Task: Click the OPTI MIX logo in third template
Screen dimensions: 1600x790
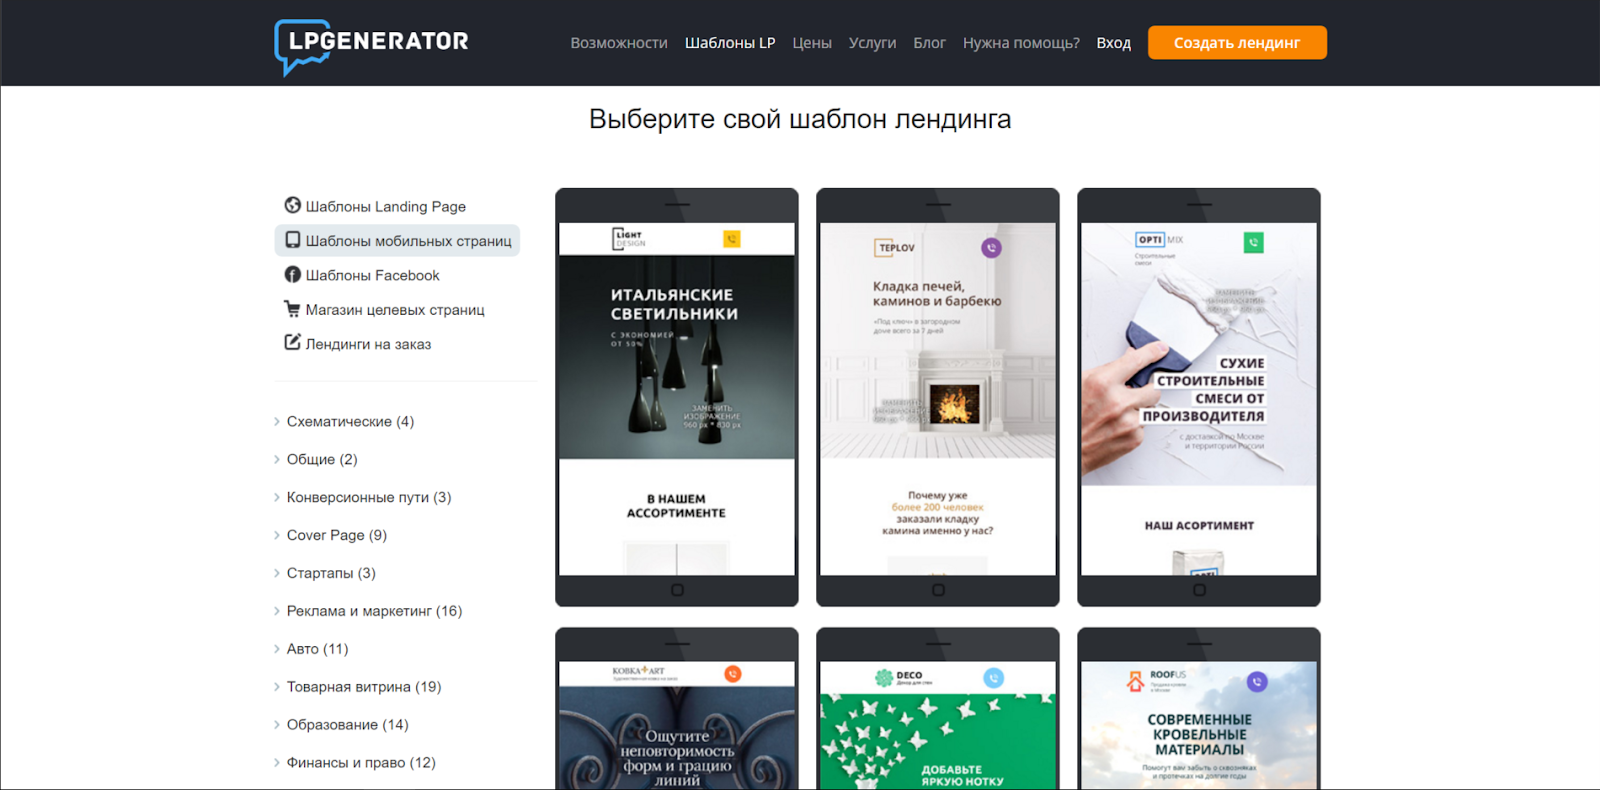Action: point(1159,240)
